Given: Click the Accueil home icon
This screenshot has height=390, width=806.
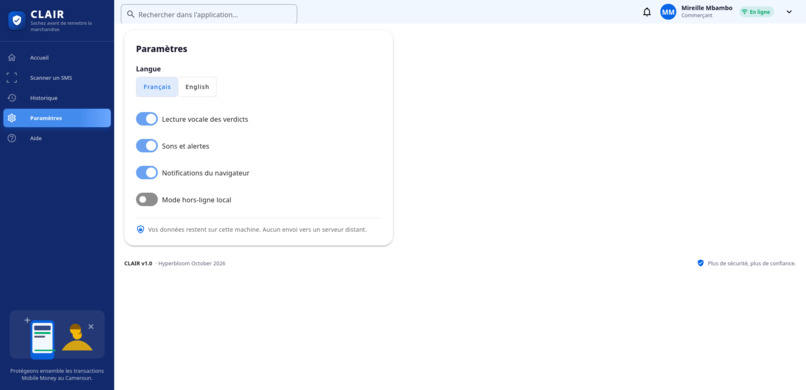Looking at the screenshot, I should [x=12, y=58].
